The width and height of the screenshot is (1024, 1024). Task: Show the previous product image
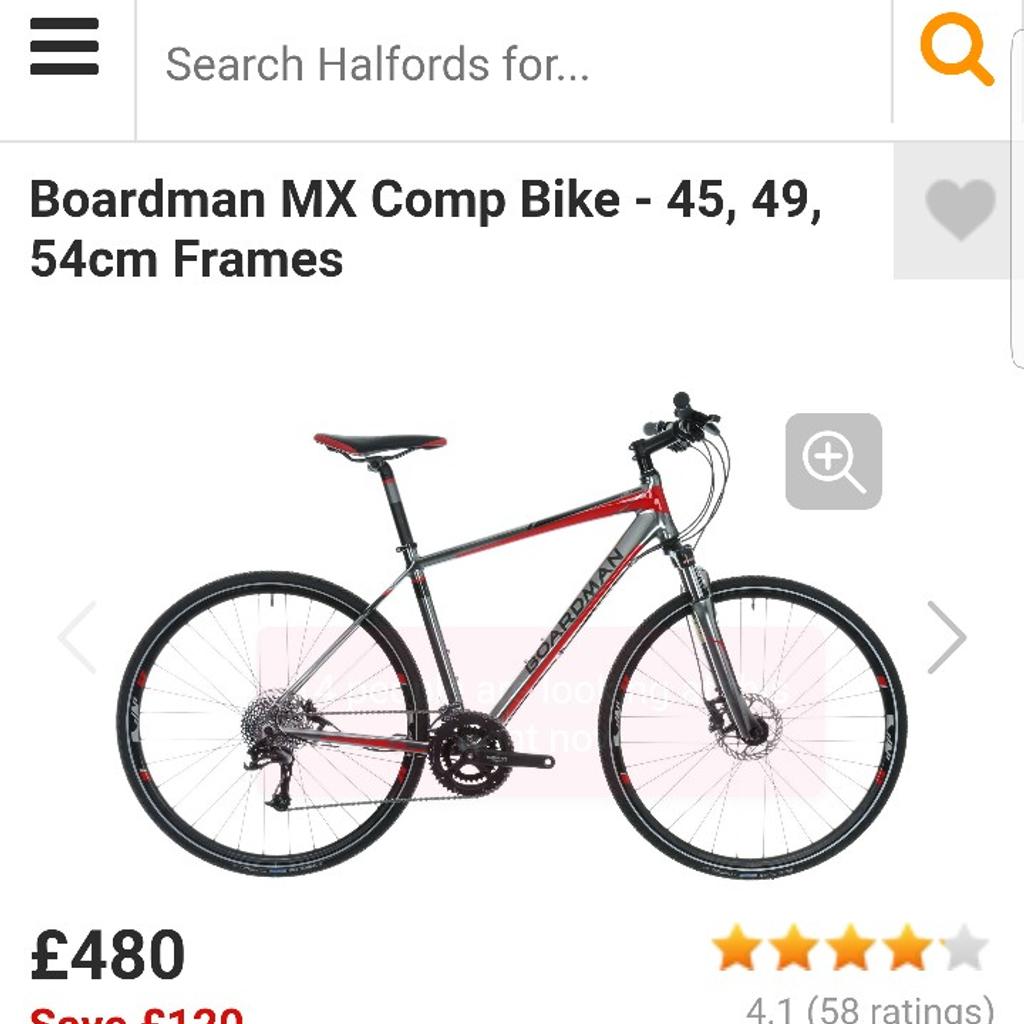(77, 637)
